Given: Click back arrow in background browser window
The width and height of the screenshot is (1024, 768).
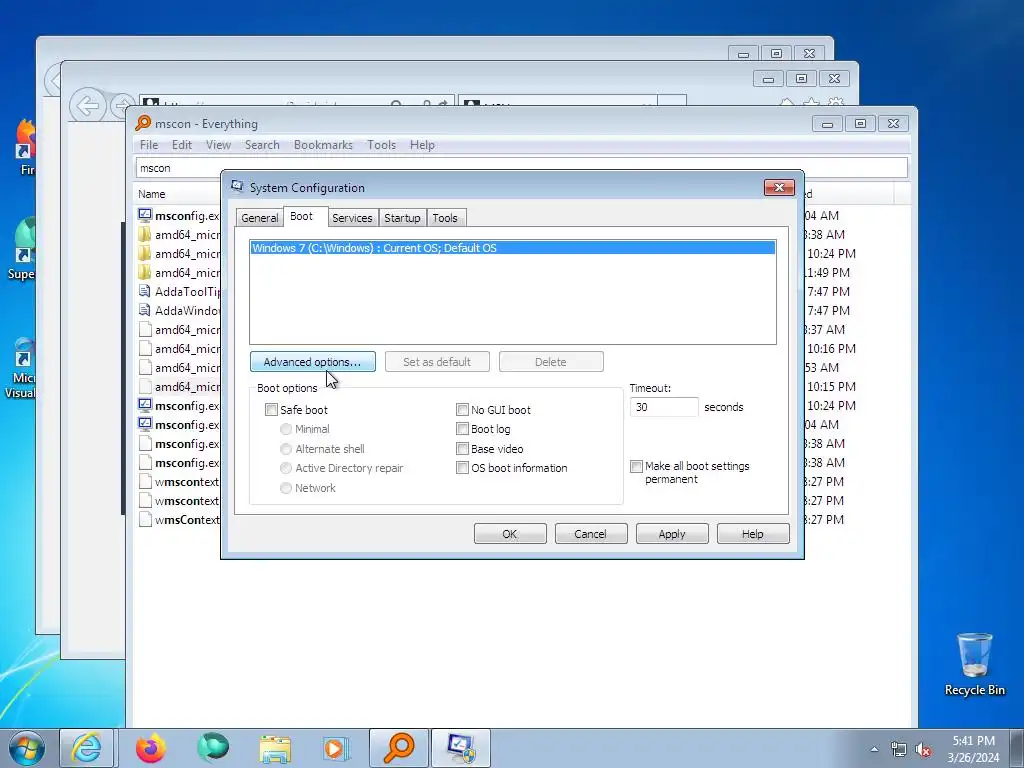Looking at the screenshot, I should coord(88,105).
